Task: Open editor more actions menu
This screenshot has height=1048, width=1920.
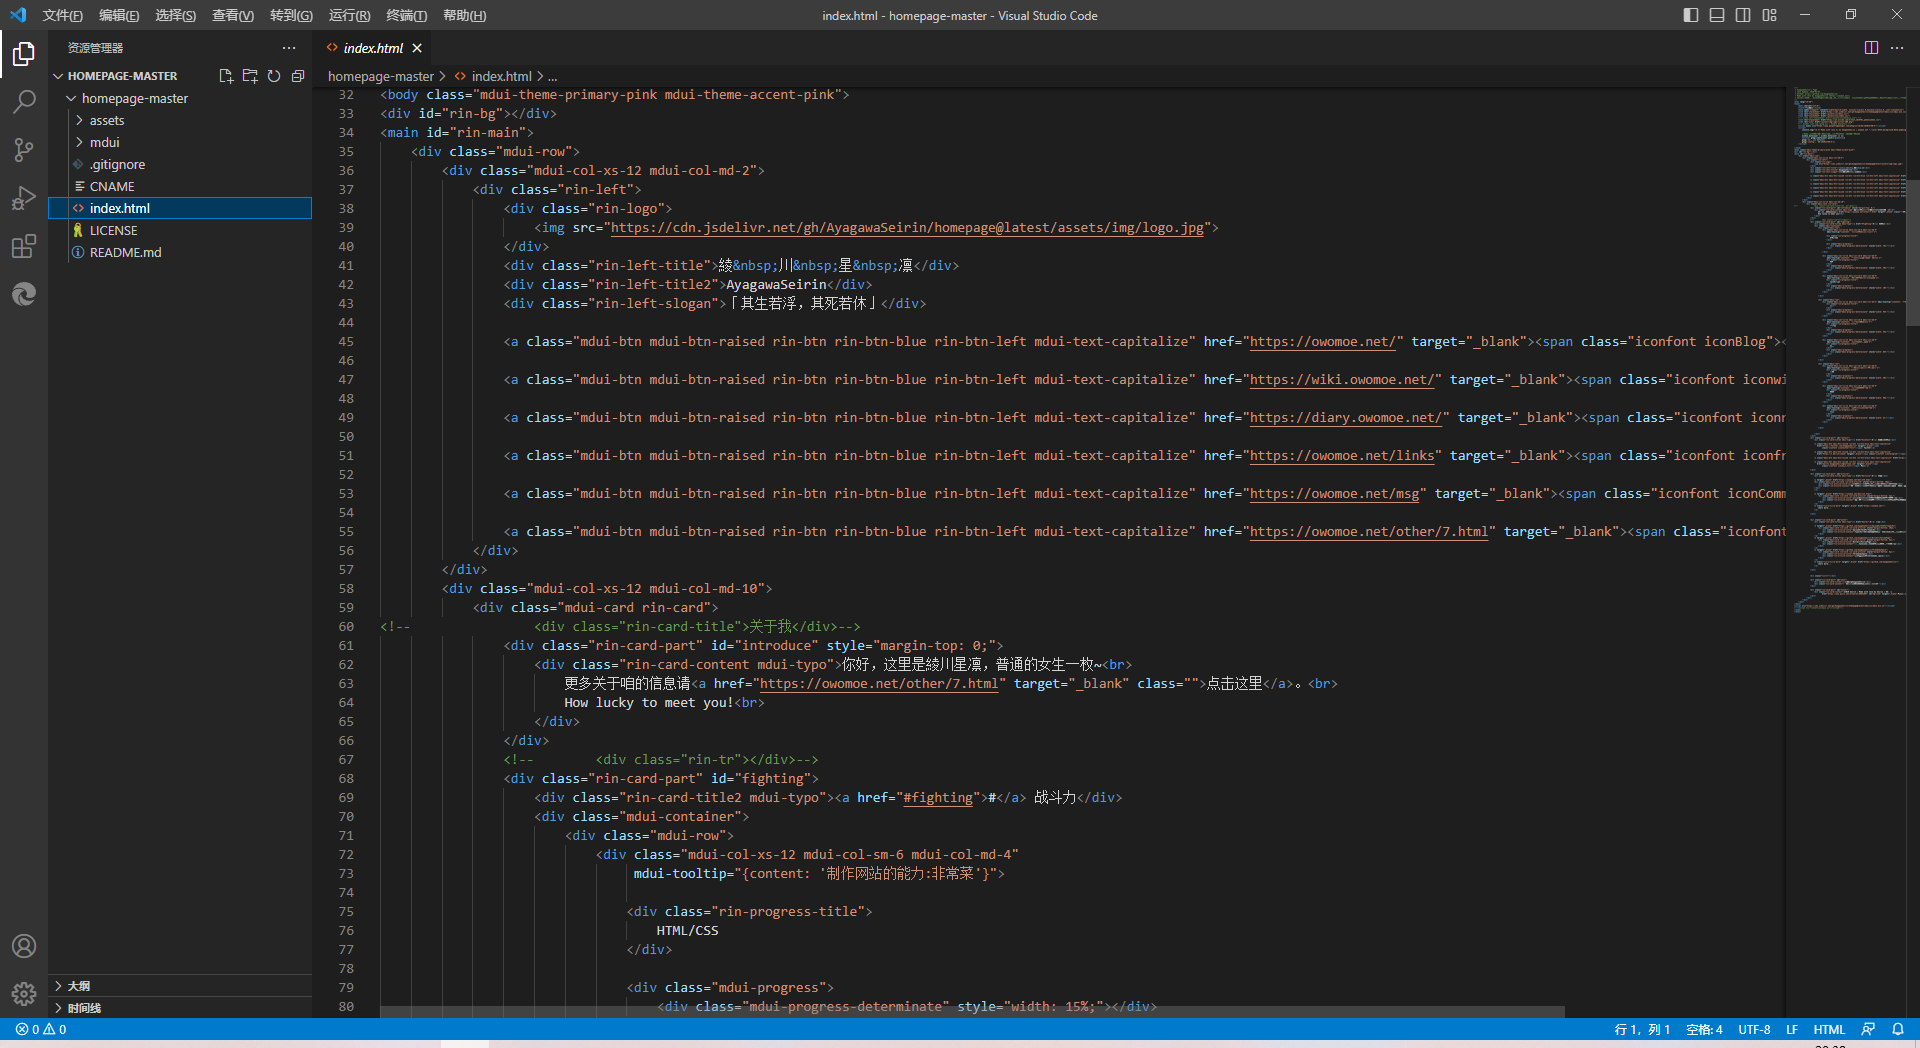Action: click(x=1897, y=48)
